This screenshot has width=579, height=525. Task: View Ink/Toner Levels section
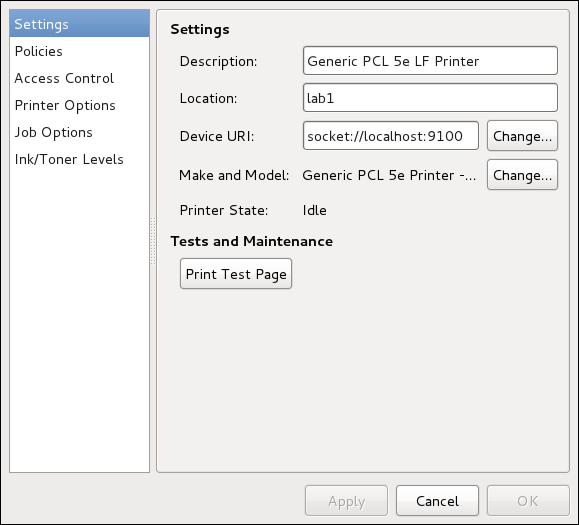pyautogui.click(x=79, y=159)
